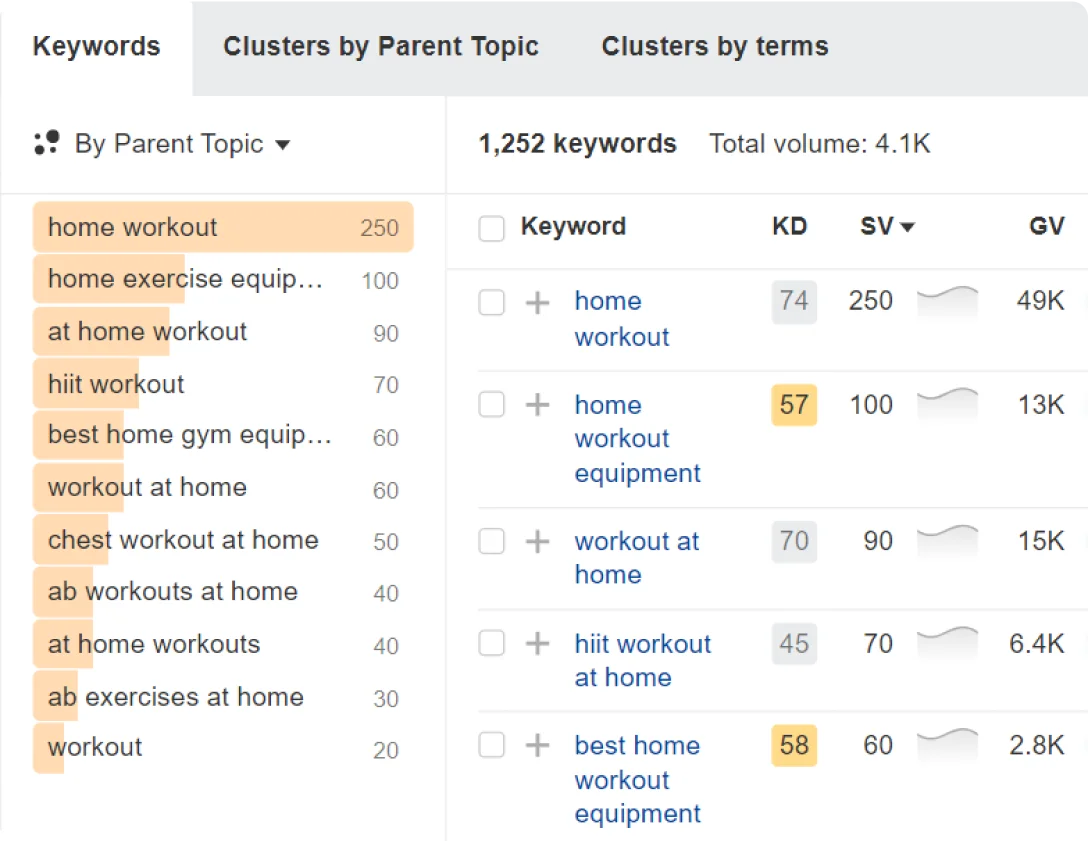The width and height of the screenshot is (1088, 841).
Task: Click the plus icon beside "home workout equipment"
Action: click(x=537, y=405)
